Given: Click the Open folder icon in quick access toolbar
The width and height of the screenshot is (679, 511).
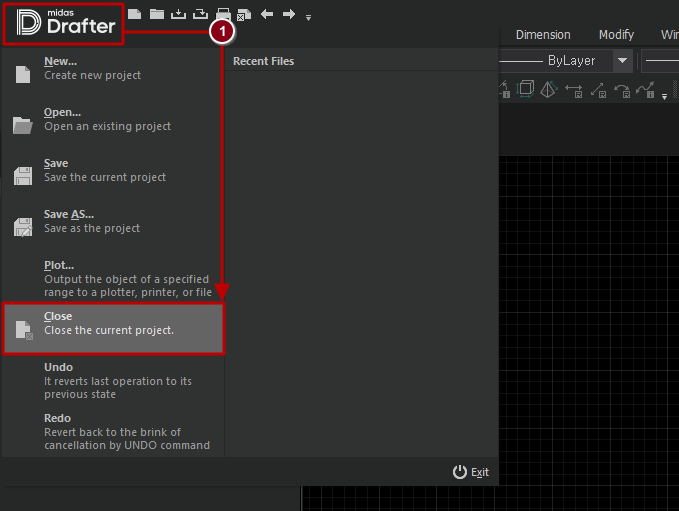Looking at the screenshot, I should [x=157, y=14].
